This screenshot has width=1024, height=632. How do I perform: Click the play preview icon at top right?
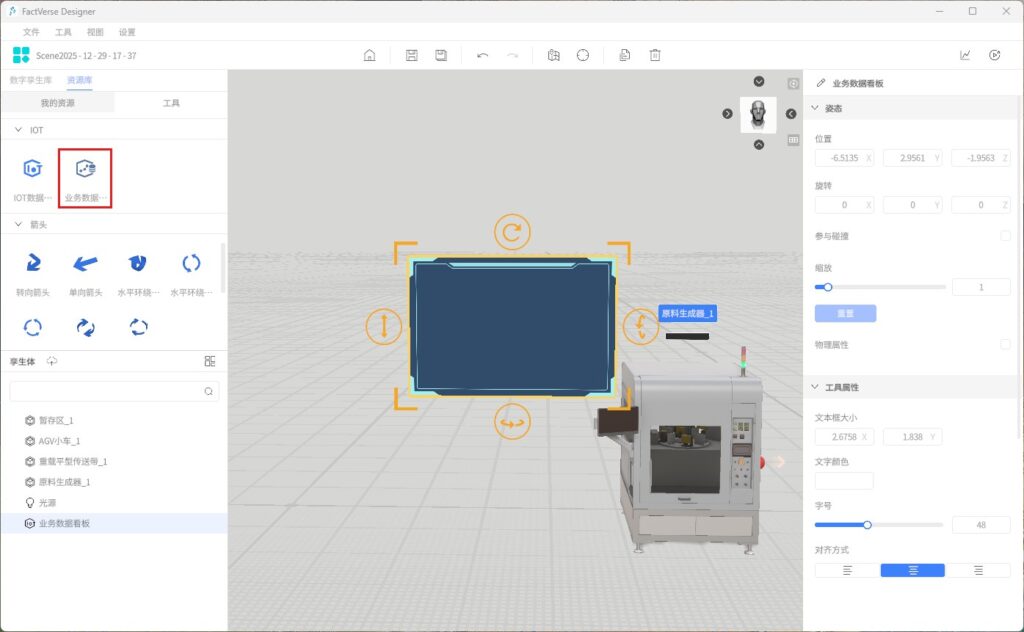click(x=994, y=56)
